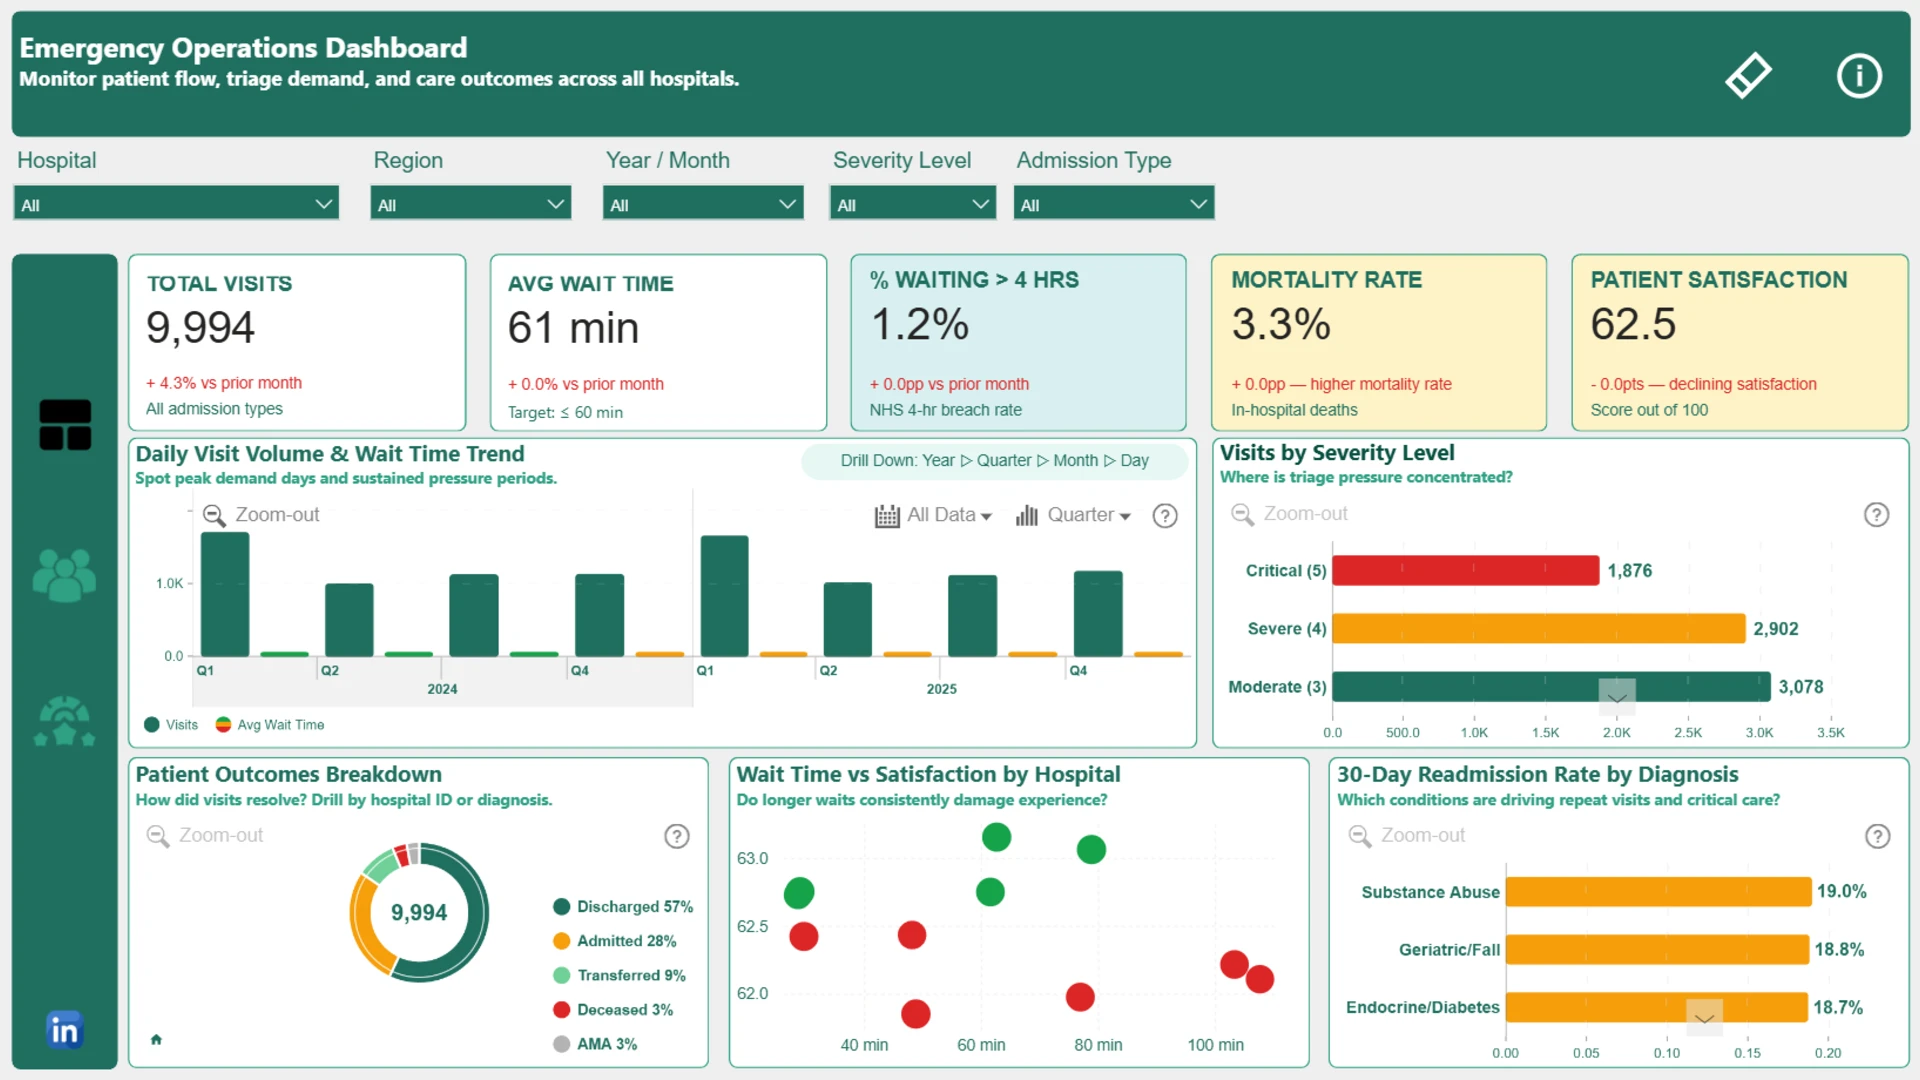Open the dashboard overview grid icon in sidebar
The height and width of the screenshot is (1080, 1920).
65,425
